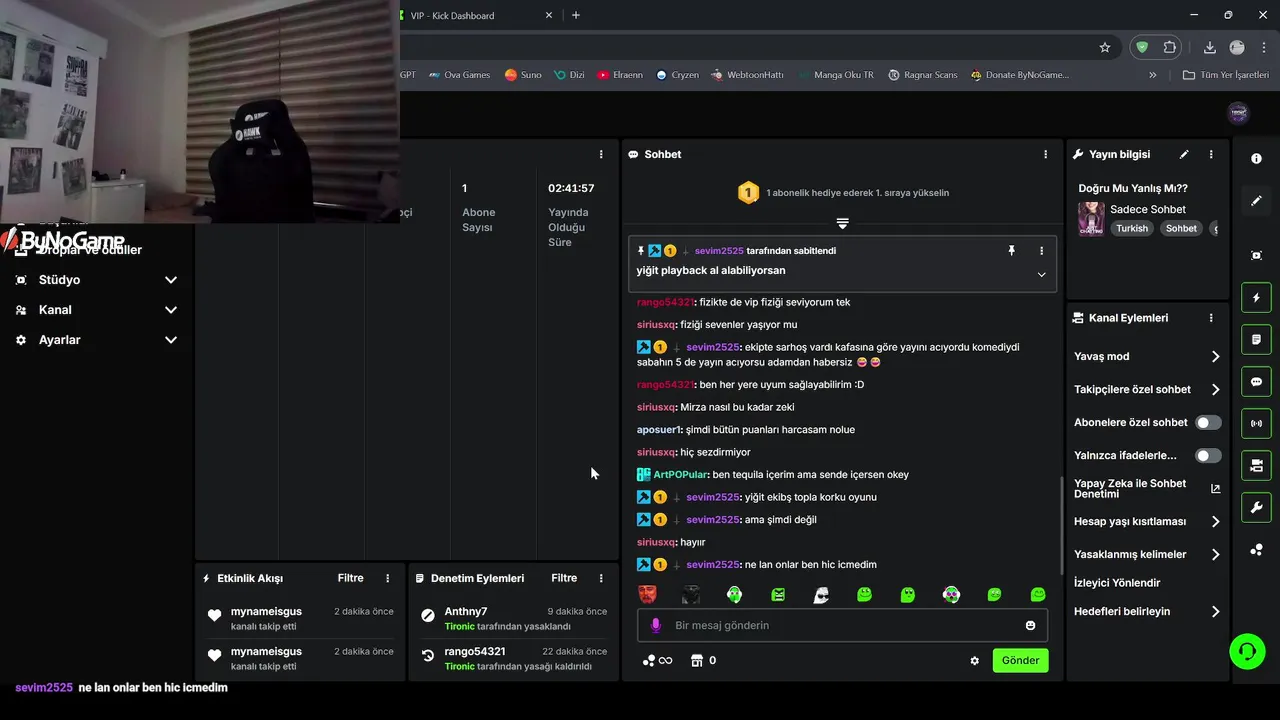Open the info icon in right rail

pos(1256,159)
